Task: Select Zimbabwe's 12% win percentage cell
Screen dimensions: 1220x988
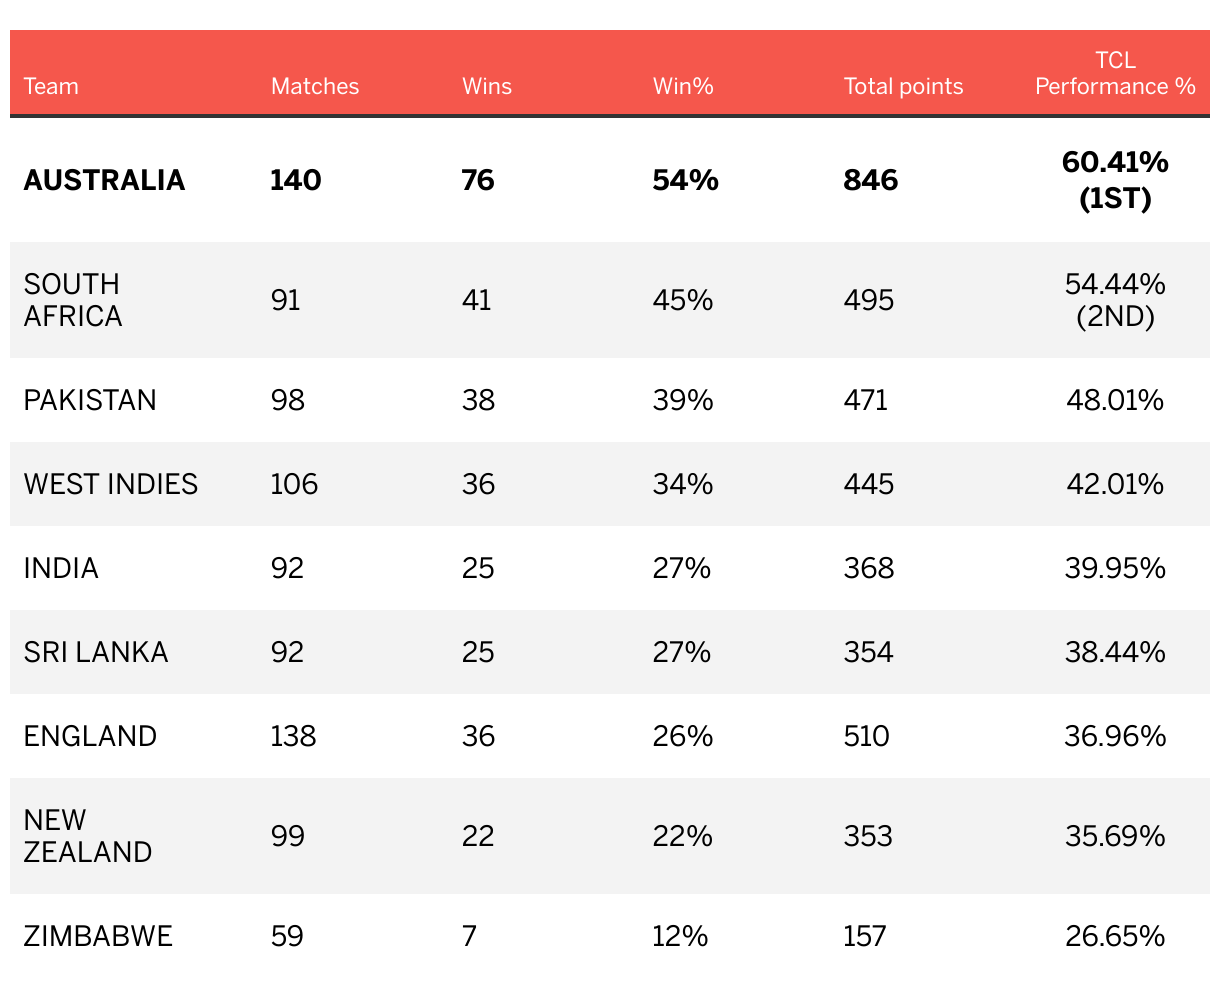Action: [x=680, y=936]
